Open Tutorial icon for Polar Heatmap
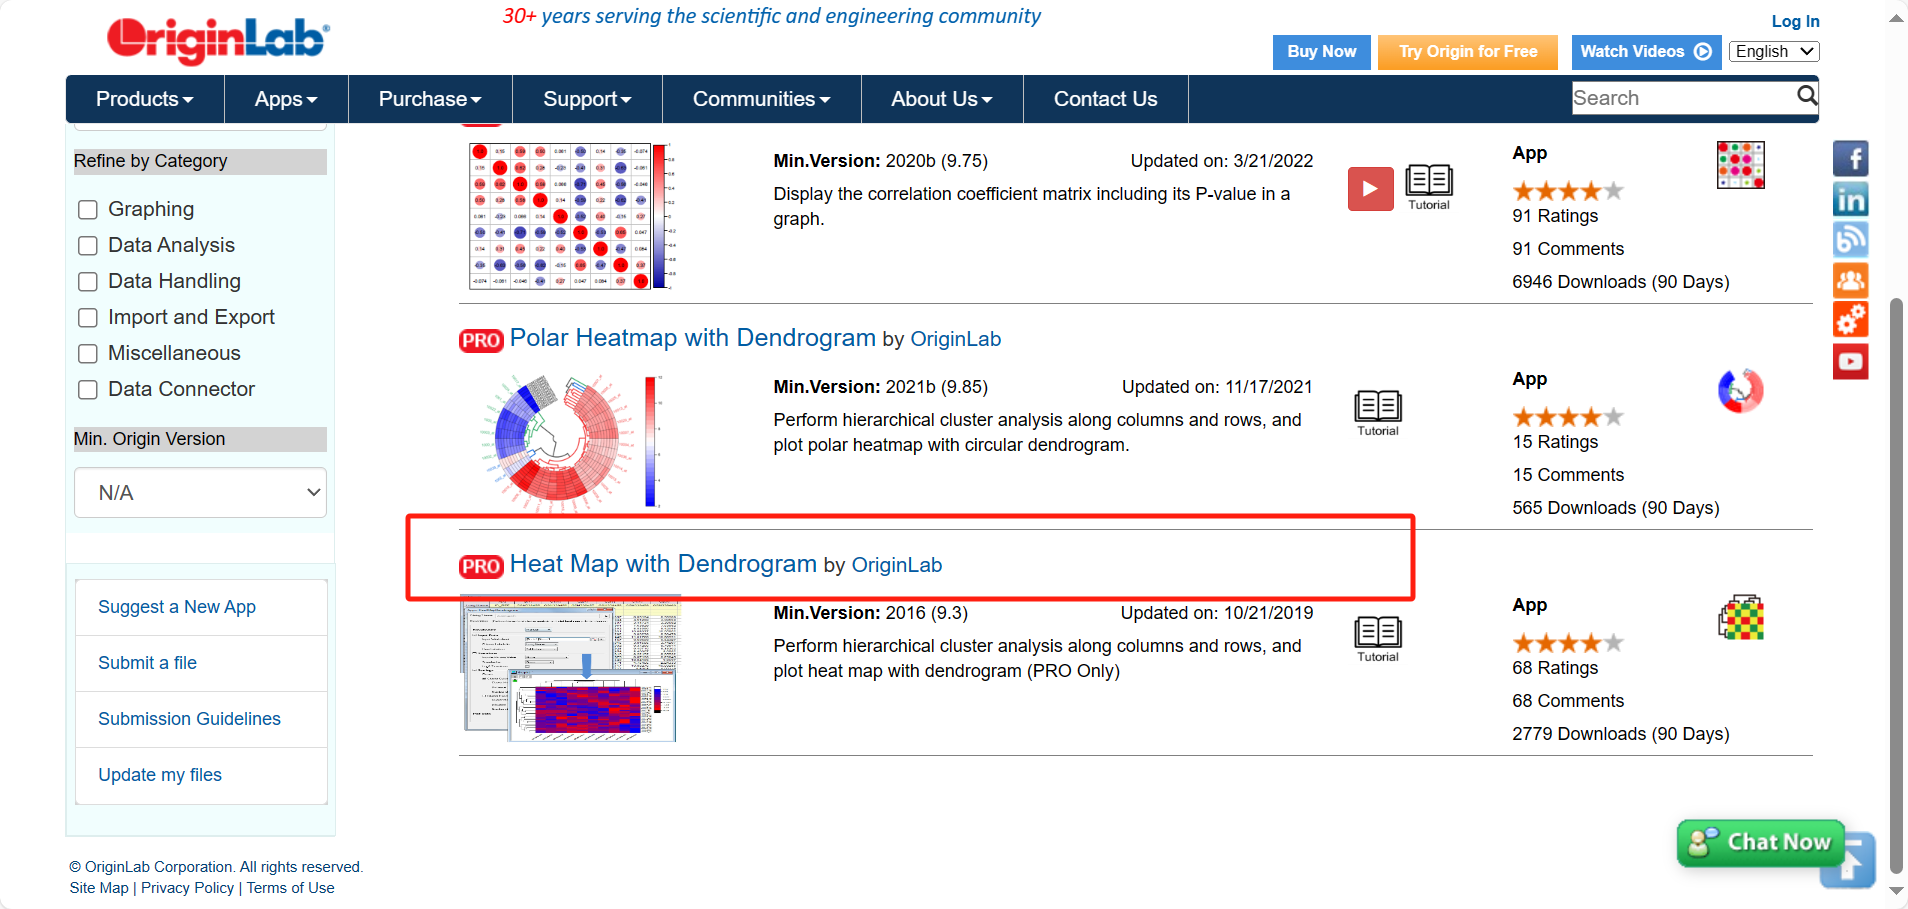 [x=1377, y=412]
